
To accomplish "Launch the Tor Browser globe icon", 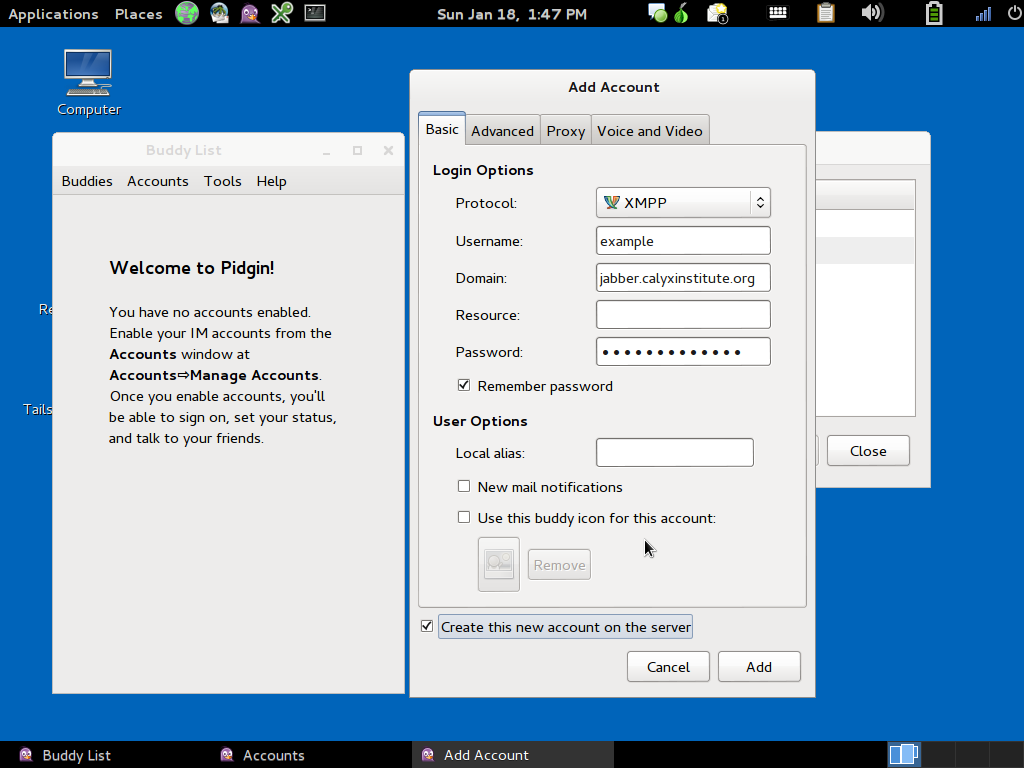I will point(187,14).
